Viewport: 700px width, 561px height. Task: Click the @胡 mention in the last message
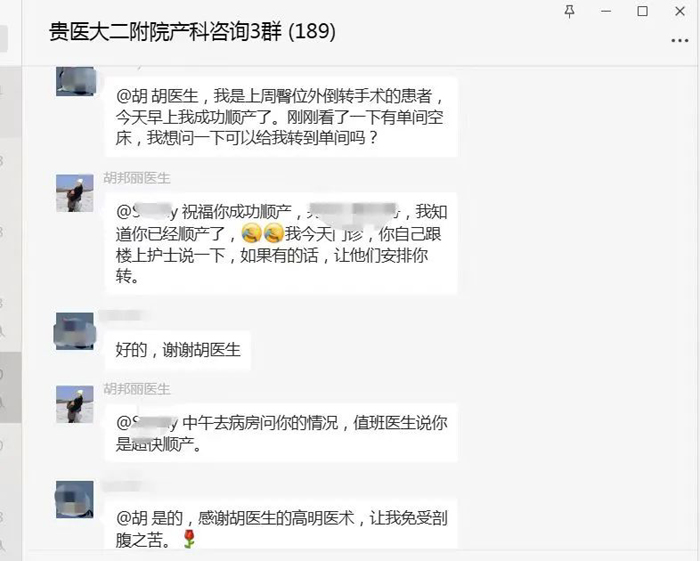tap(132, 518)
